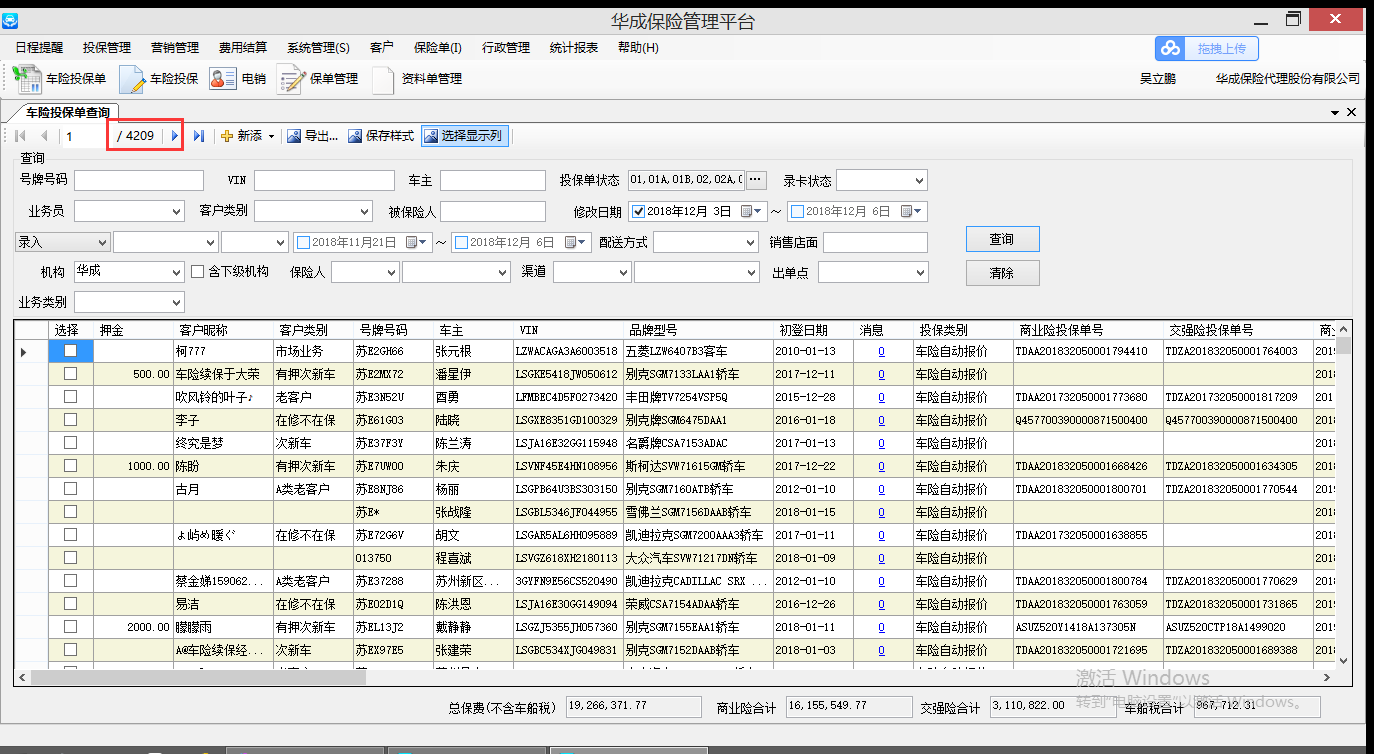Expand the 出单点 dropdown list
This screenshot has width=1374, height=754.
pos(919,272)
